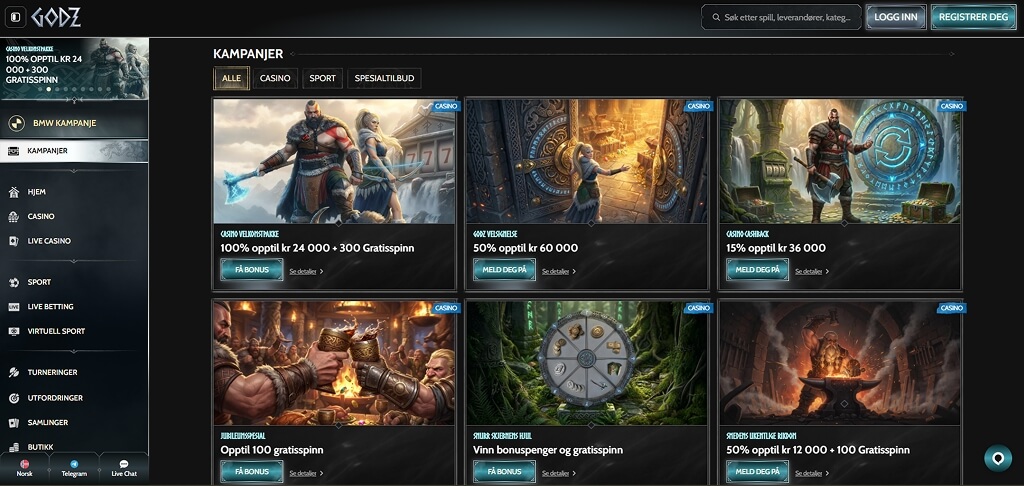Click the sidebar welcome bonus banner

click(74, 68)
